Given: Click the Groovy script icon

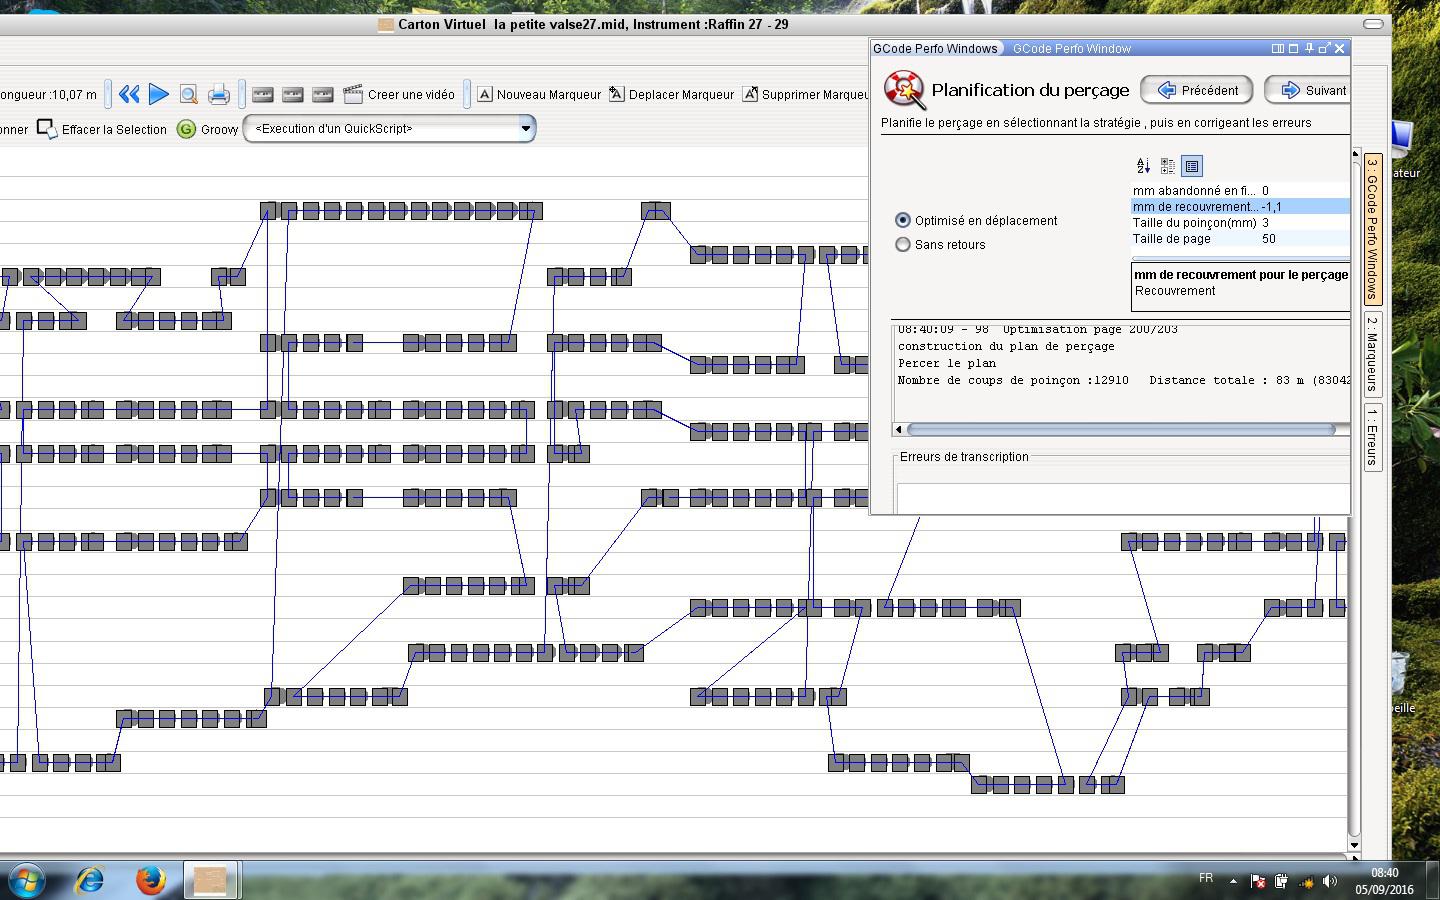Looking at the screenshot, I should coord(186,129).
